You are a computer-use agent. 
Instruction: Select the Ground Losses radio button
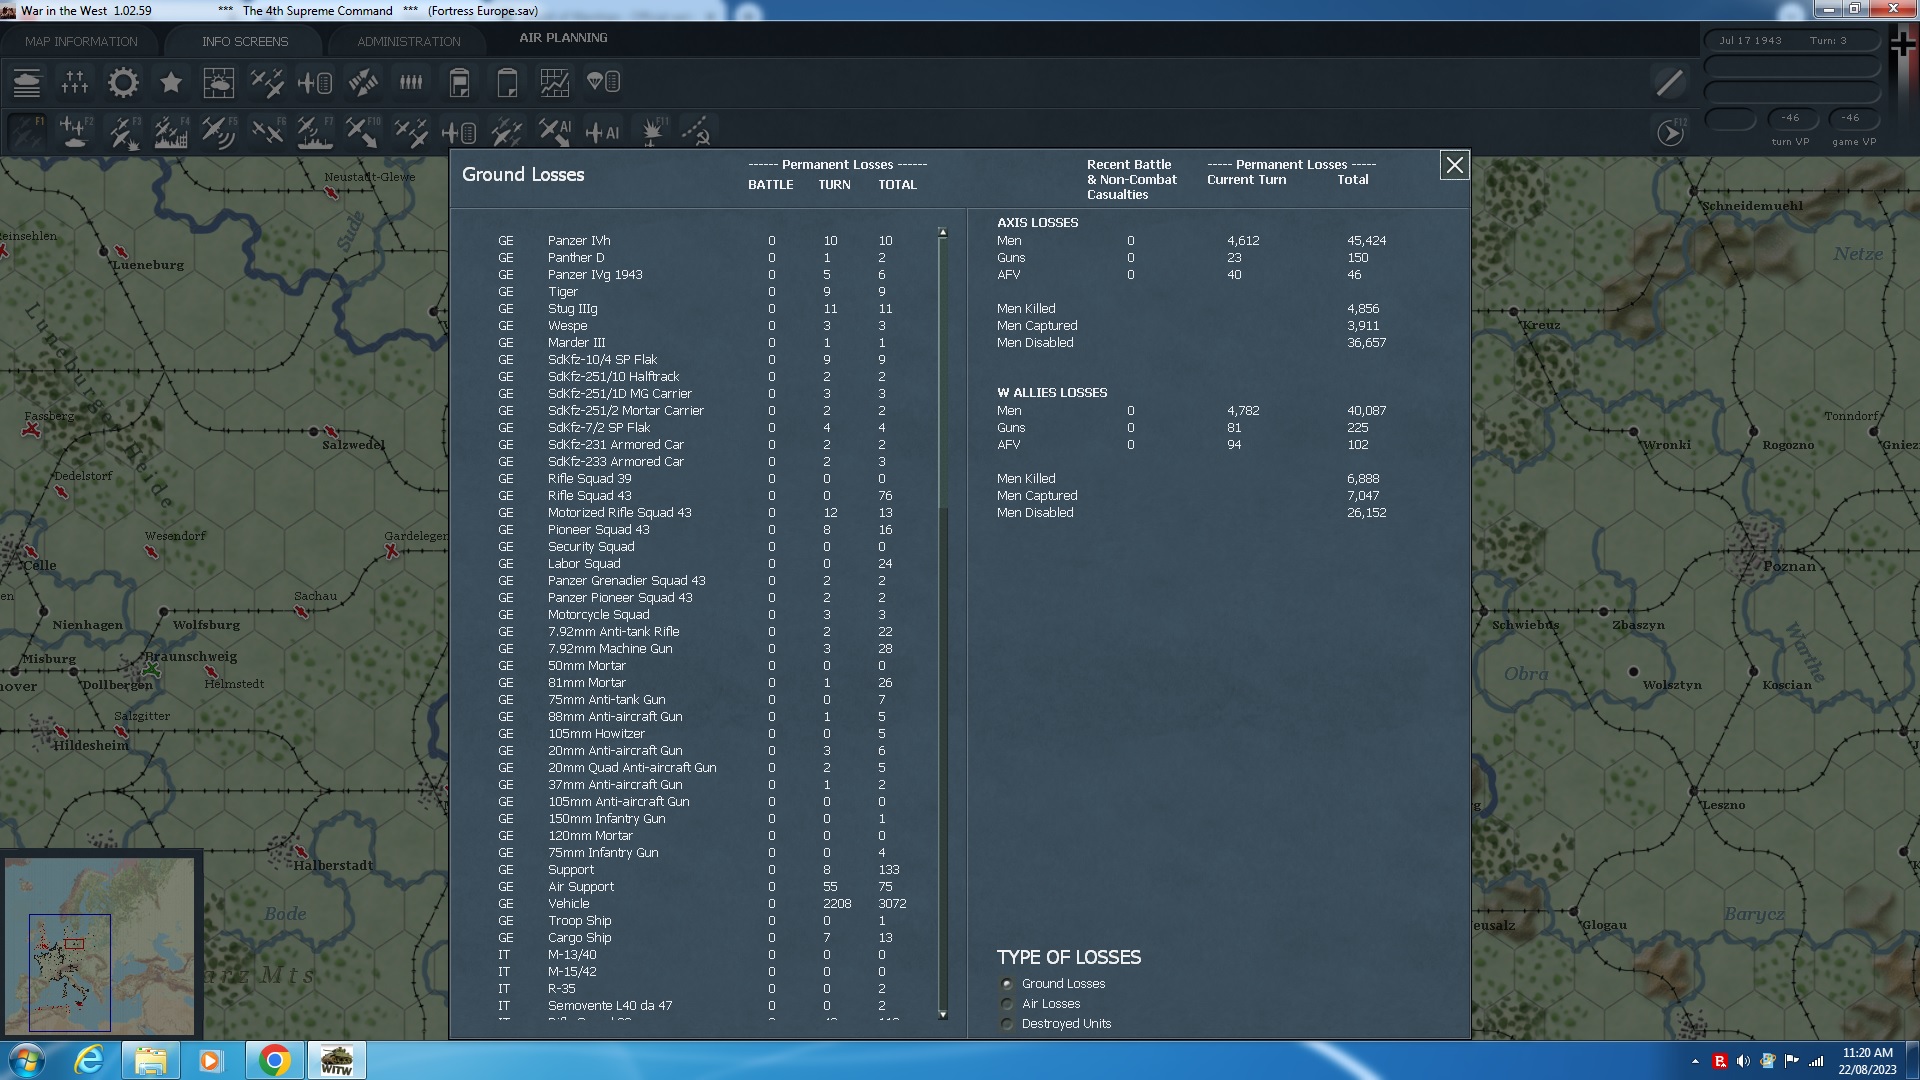[x=1007, y=984]
